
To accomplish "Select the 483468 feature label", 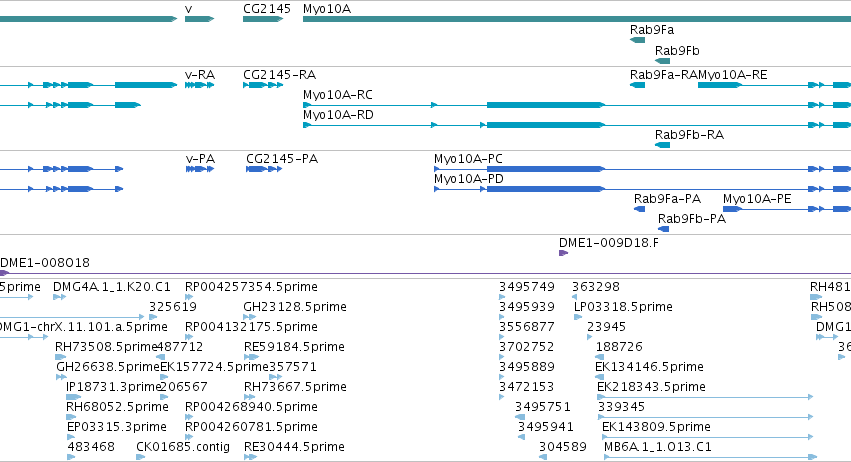I will 91,447.
